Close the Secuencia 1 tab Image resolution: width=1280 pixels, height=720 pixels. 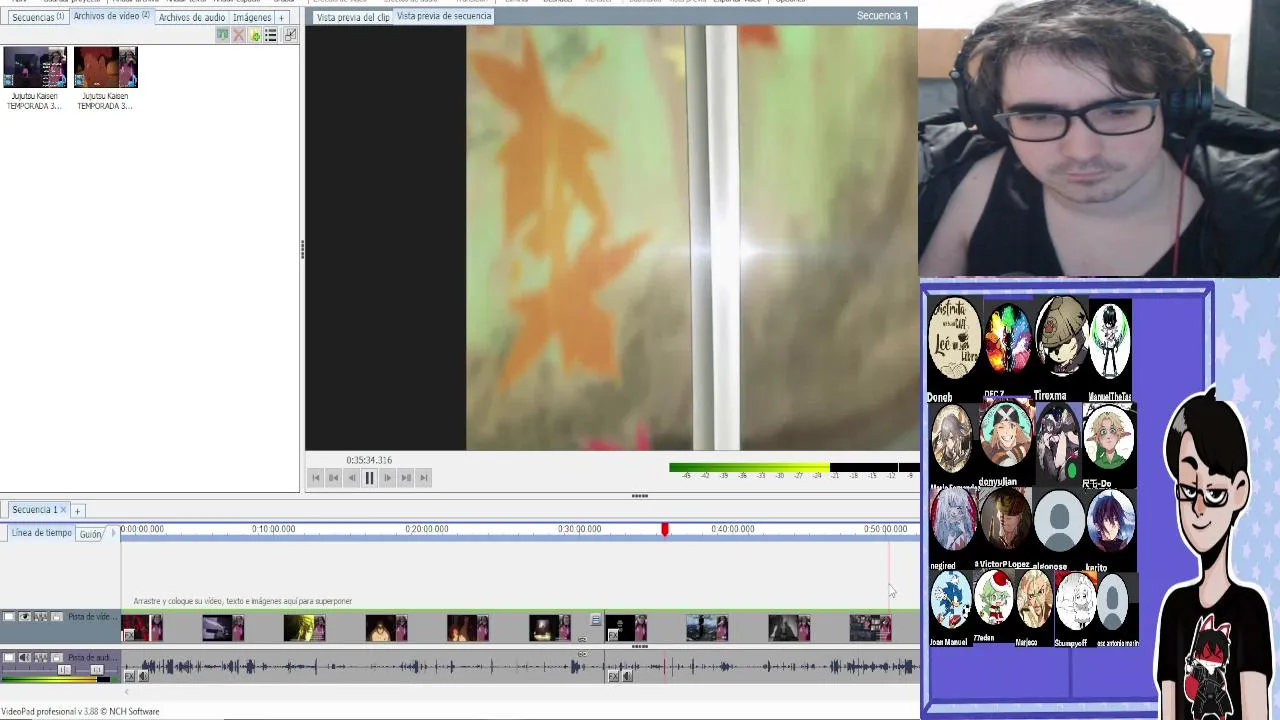(63, 510)
